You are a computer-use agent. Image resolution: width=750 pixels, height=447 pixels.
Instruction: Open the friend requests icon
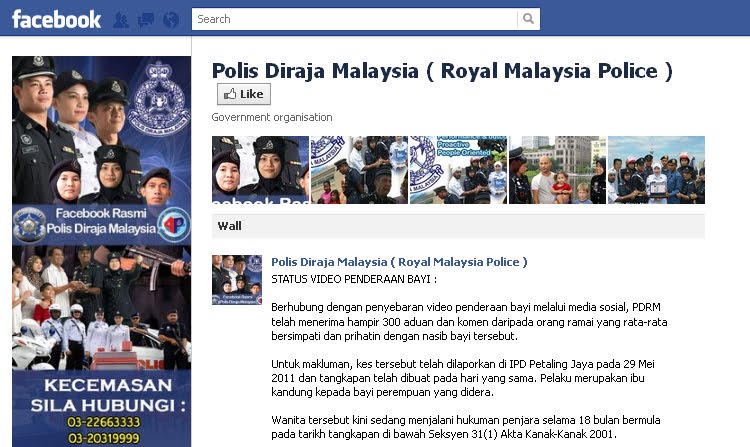tap(121, 20)
